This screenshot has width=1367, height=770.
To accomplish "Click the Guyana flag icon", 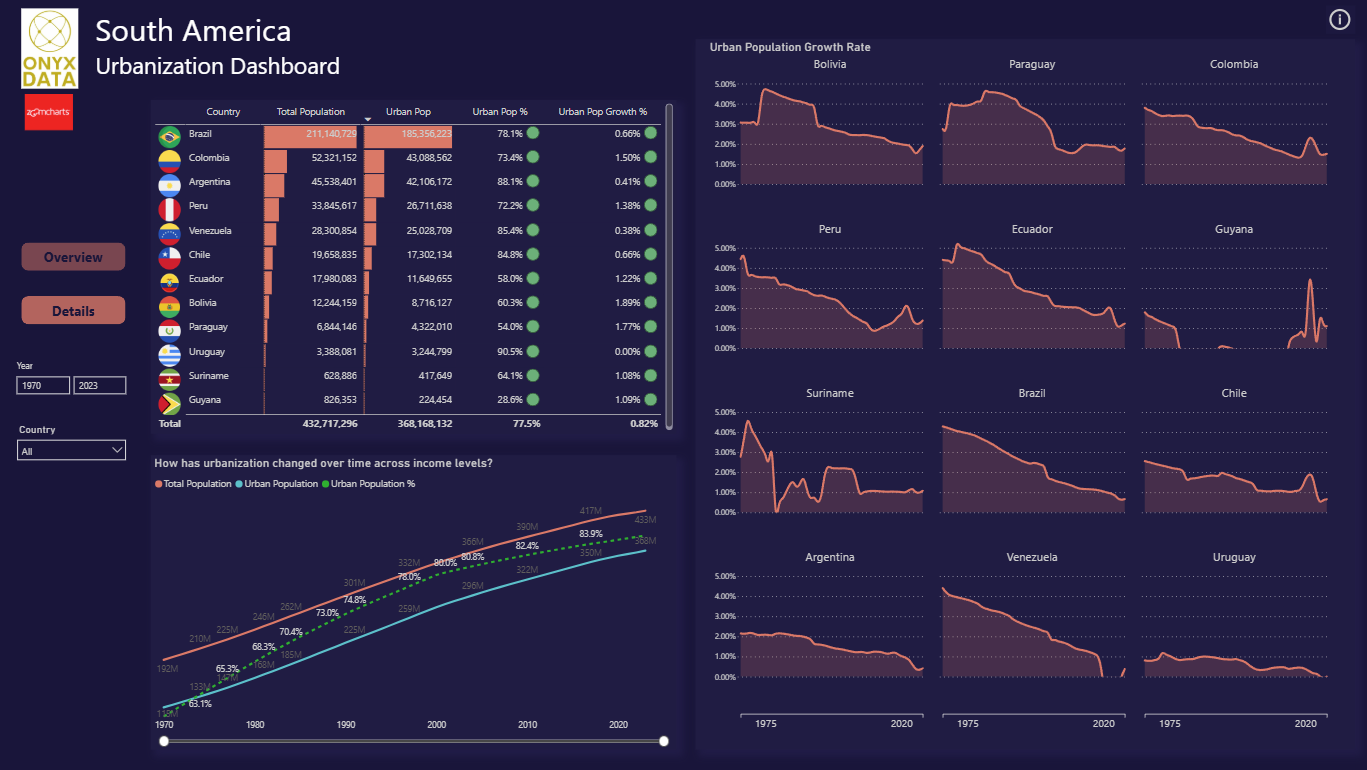I will (x=169, y=403).
